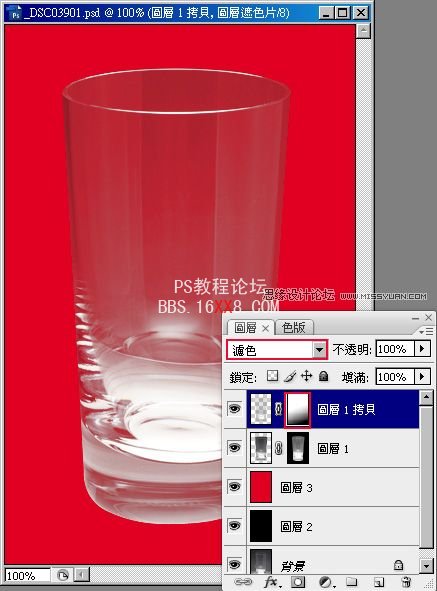Image resolution: width=437 pixels, height=591 pixels.
Task: Select layer thumbnail of 圖層 1
Action: (261, 448)
